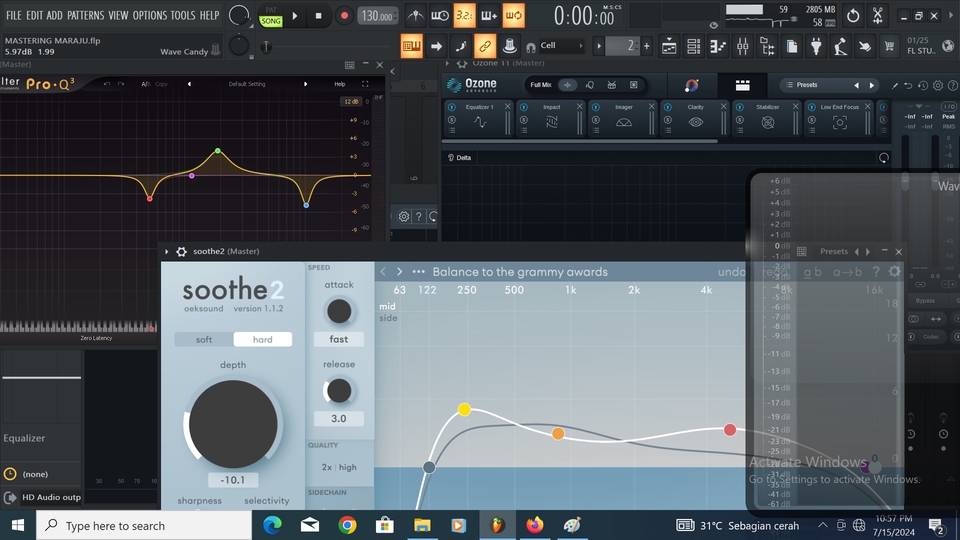Click the overdub recording icon in the toolbar
The height and width of the screenshot is (540, 960).
[x=489, y=16]
